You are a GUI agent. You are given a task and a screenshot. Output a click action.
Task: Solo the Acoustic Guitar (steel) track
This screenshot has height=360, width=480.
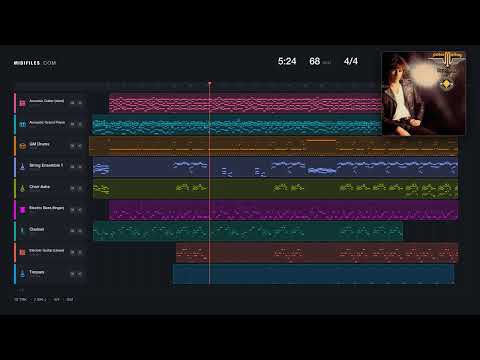(x=80, y=103)
